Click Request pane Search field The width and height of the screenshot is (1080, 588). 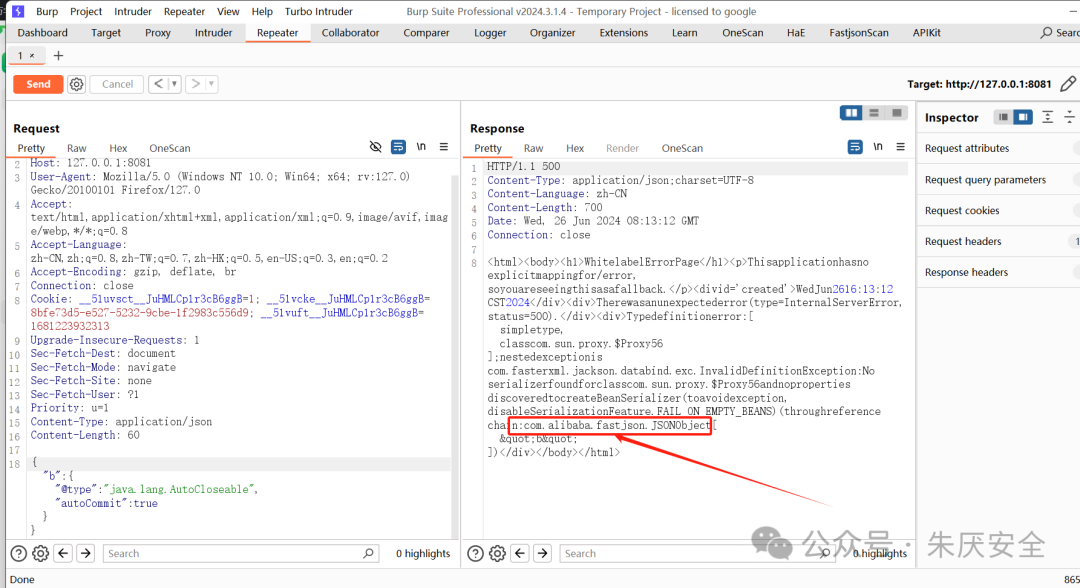pyautogui.click(x=240, y=554)
